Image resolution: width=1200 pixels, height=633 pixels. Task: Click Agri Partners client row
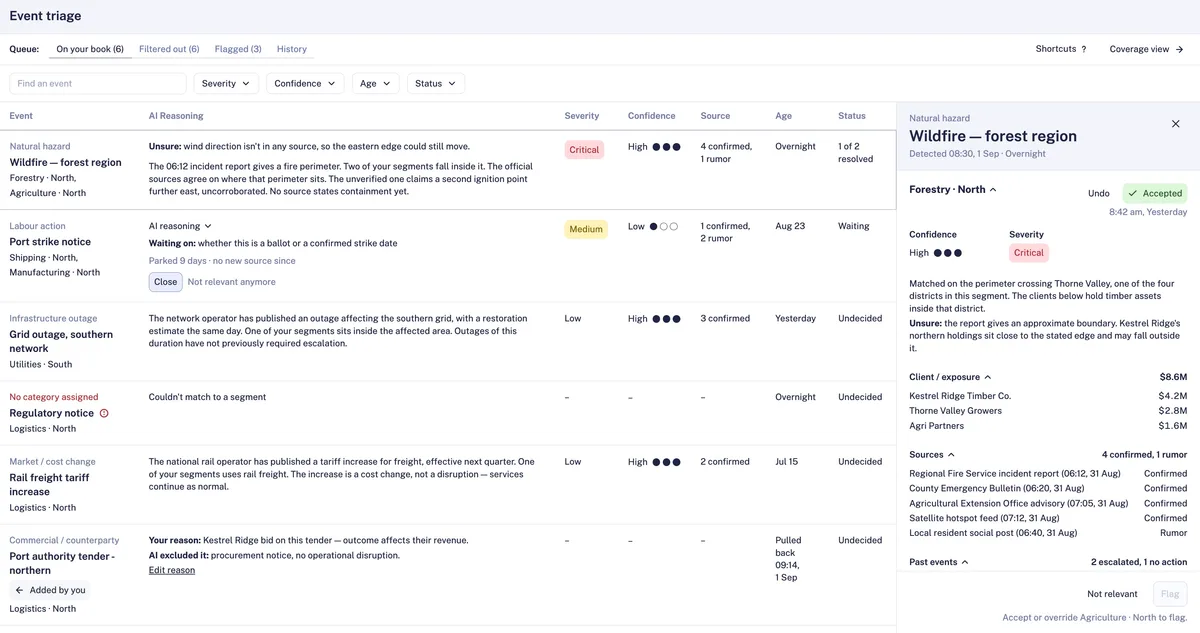pyautogui.click(x=1048, y=426)
